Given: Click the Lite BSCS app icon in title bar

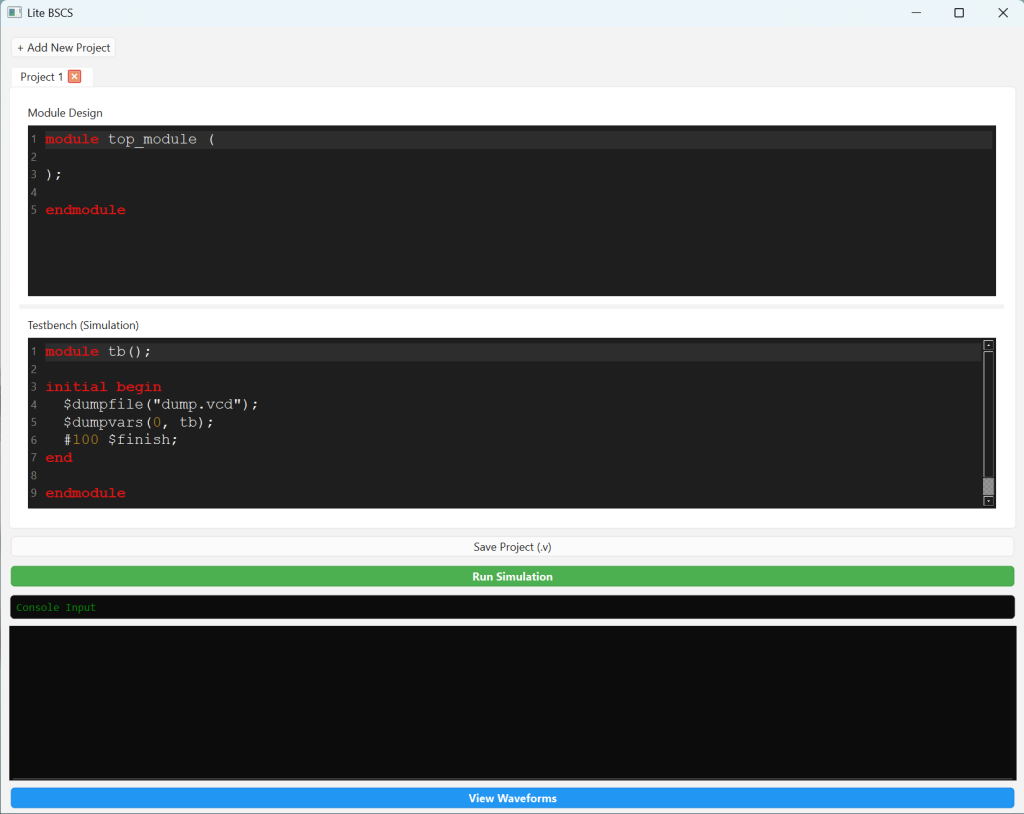Looking at the screenshot, I should 14,13.
